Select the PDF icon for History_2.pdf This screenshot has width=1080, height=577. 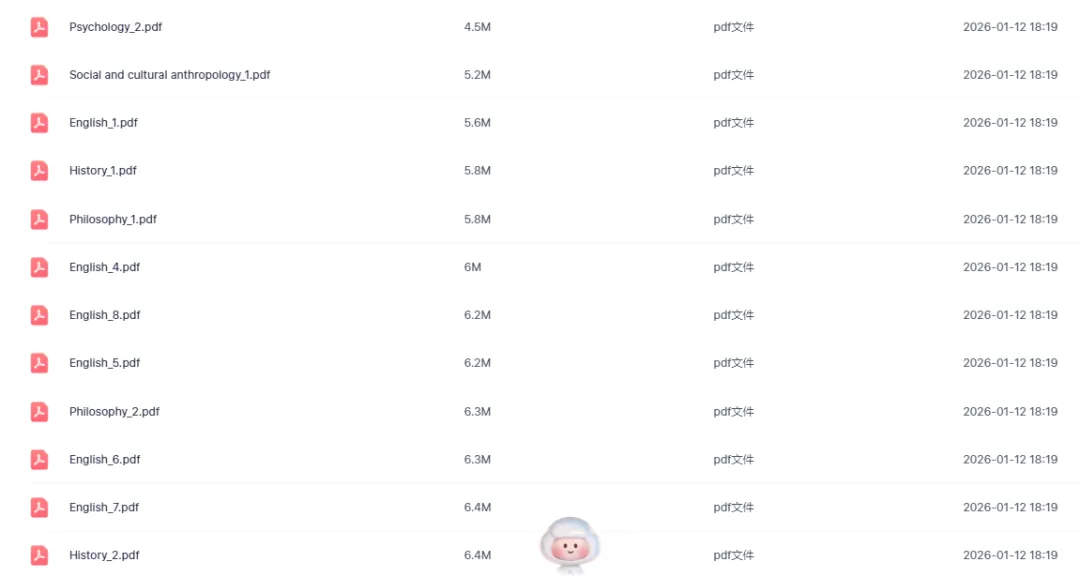coord(39,556)
